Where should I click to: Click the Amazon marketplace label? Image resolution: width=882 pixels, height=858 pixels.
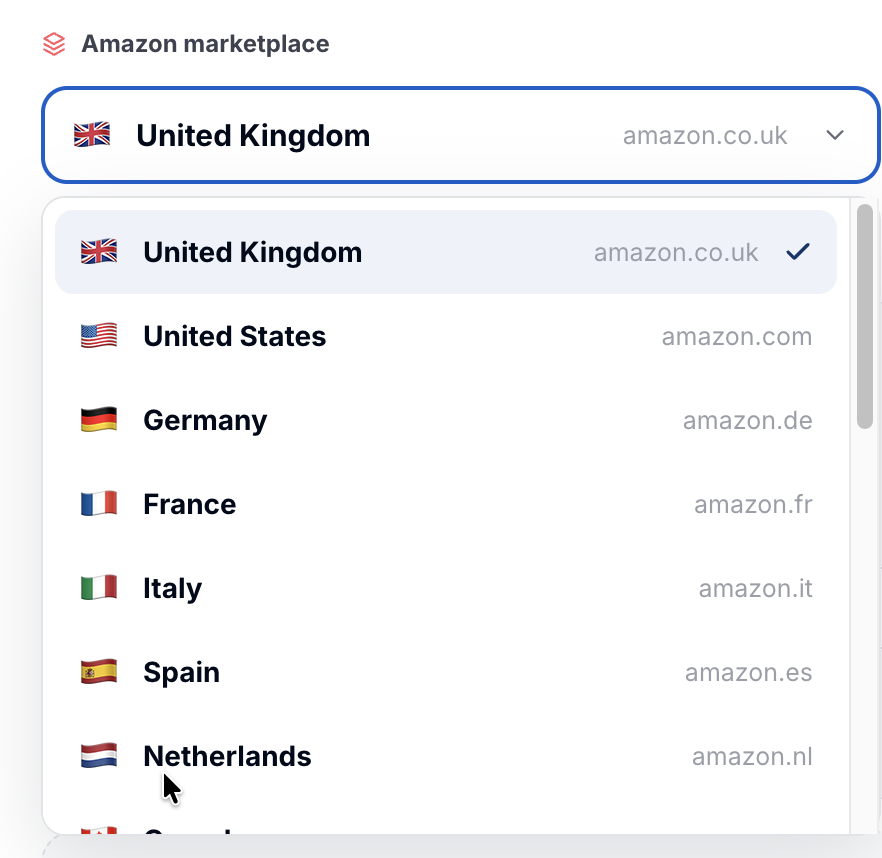coord(205,44)
